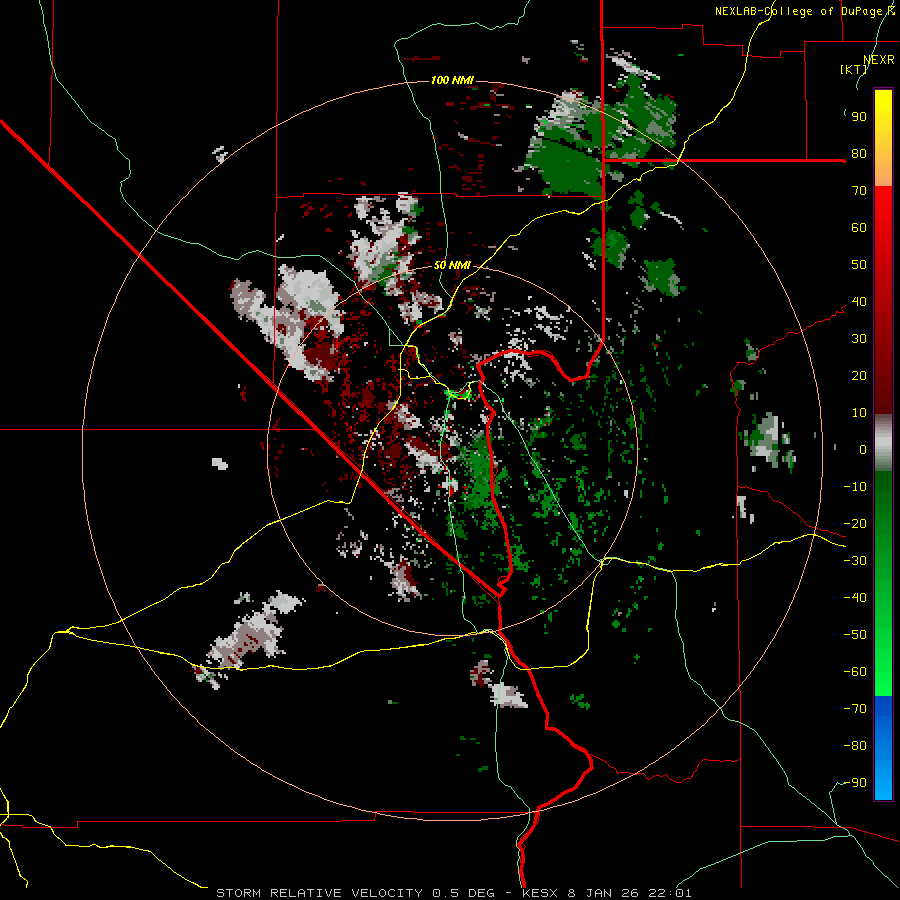Click the "20" positive scale label
Screen dimensions: 900x900
(859, 376)
